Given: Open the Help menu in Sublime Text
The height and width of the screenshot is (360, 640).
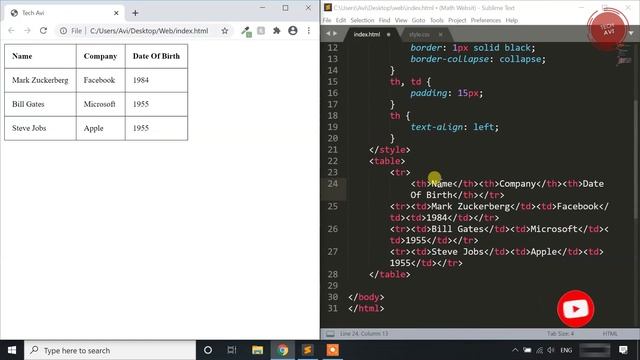Looking at the screenshot, I should (x=511, y=20).
